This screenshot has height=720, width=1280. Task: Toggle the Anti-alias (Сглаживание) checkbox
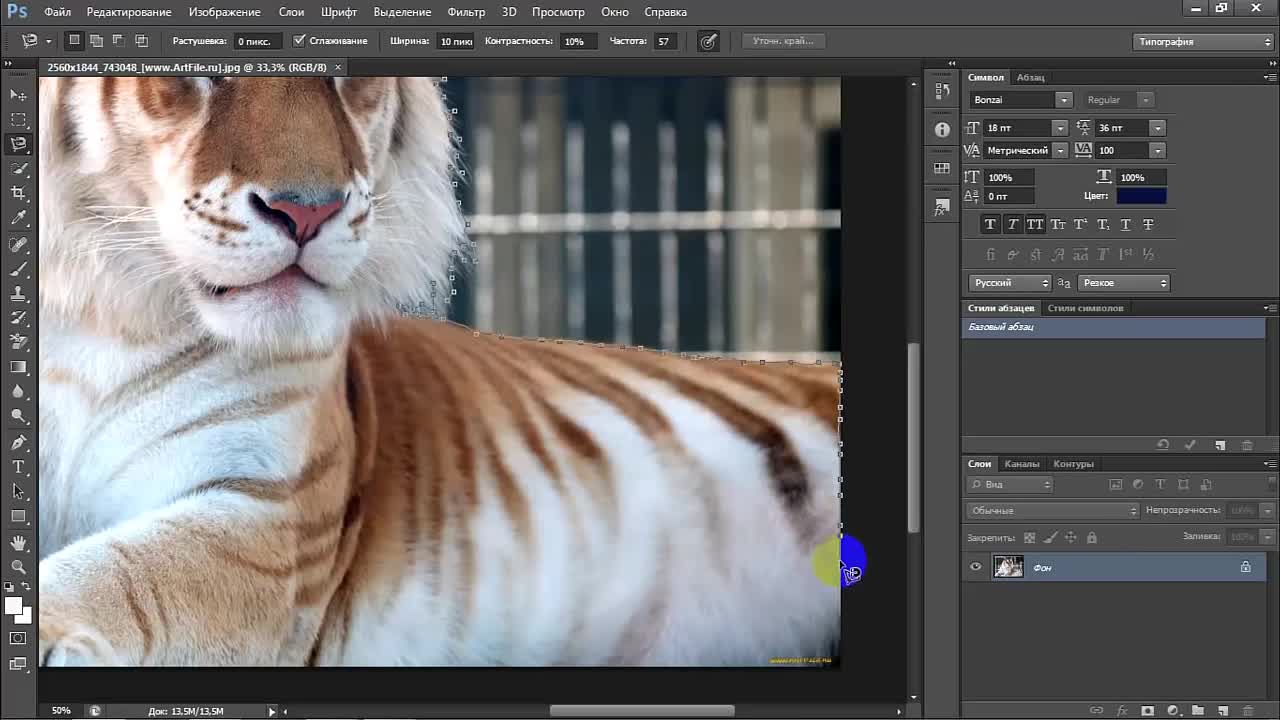299,41
